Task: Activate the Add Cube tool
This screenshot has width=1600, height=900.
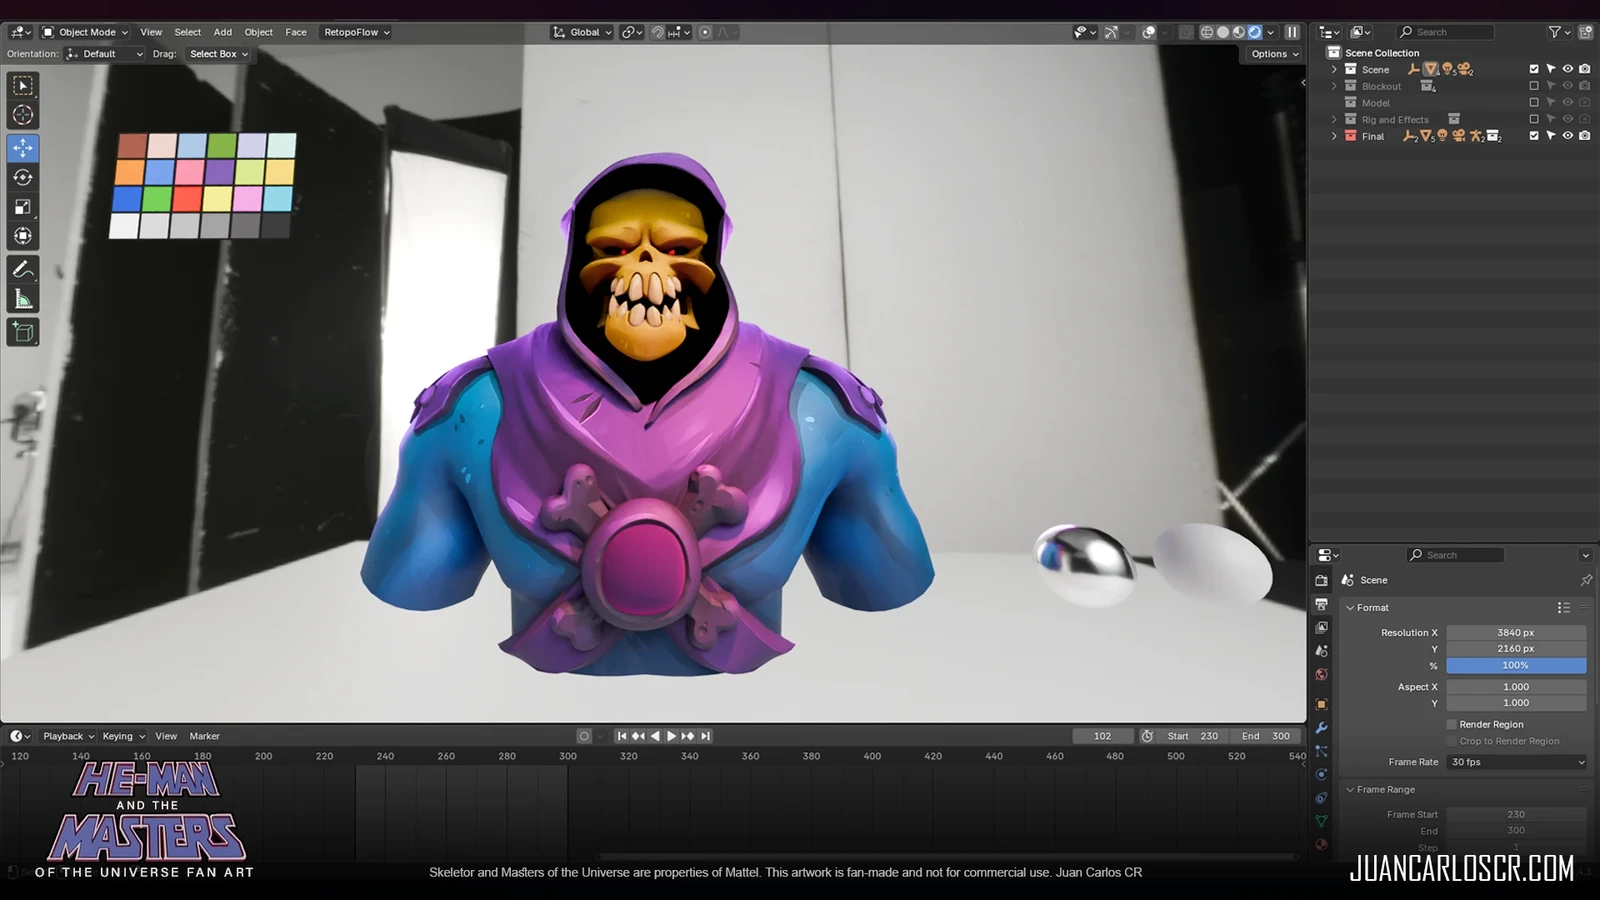Action: point(23,332)
